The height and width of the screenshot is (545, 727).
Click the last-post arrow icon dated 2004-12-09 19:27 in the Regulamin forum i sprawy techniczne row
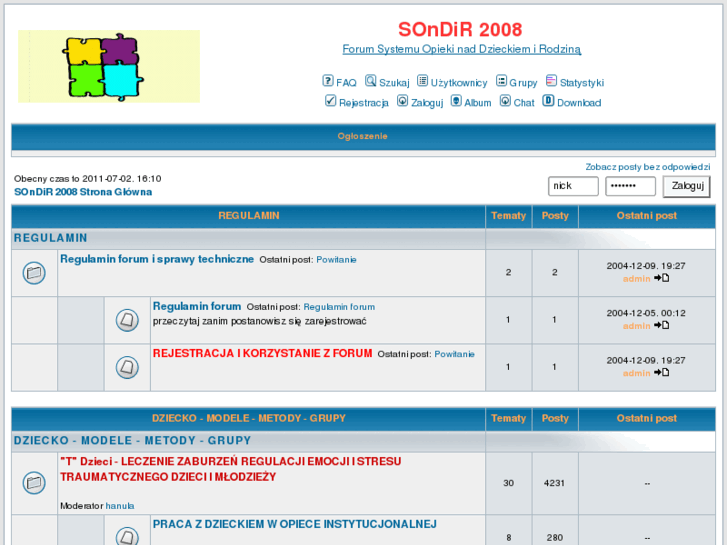point(662,278)
